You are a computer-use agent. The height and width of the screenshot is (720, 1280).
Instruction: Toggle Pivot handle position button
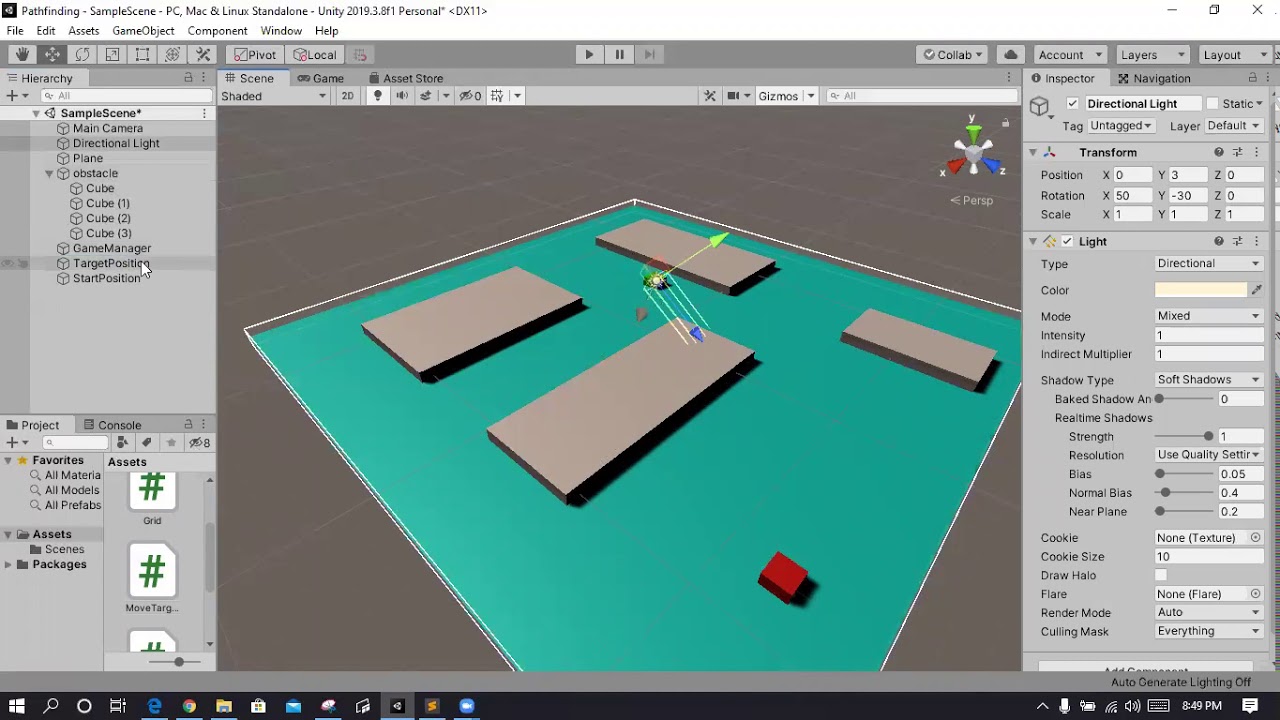(254, 55)
